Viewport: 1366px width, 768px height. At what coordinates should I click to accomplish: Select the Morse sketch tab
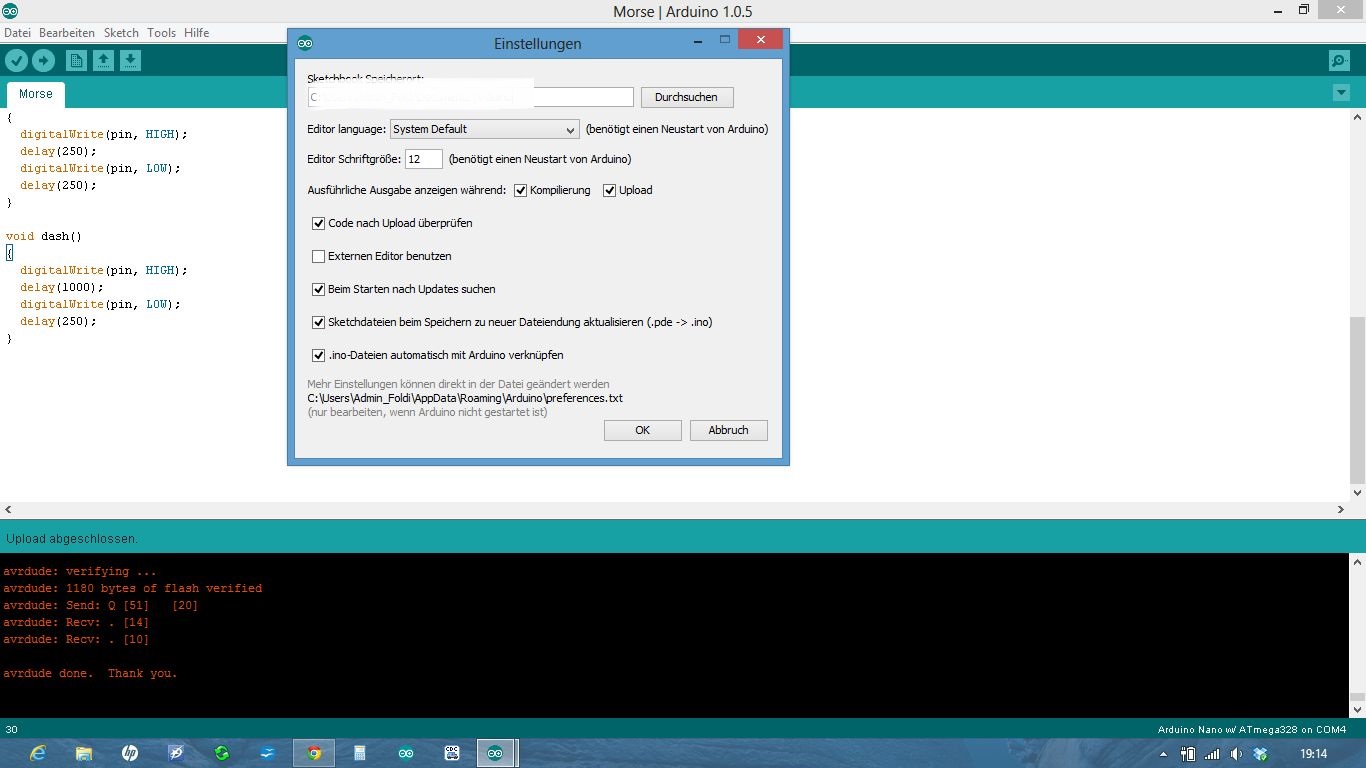pos(36,94)
